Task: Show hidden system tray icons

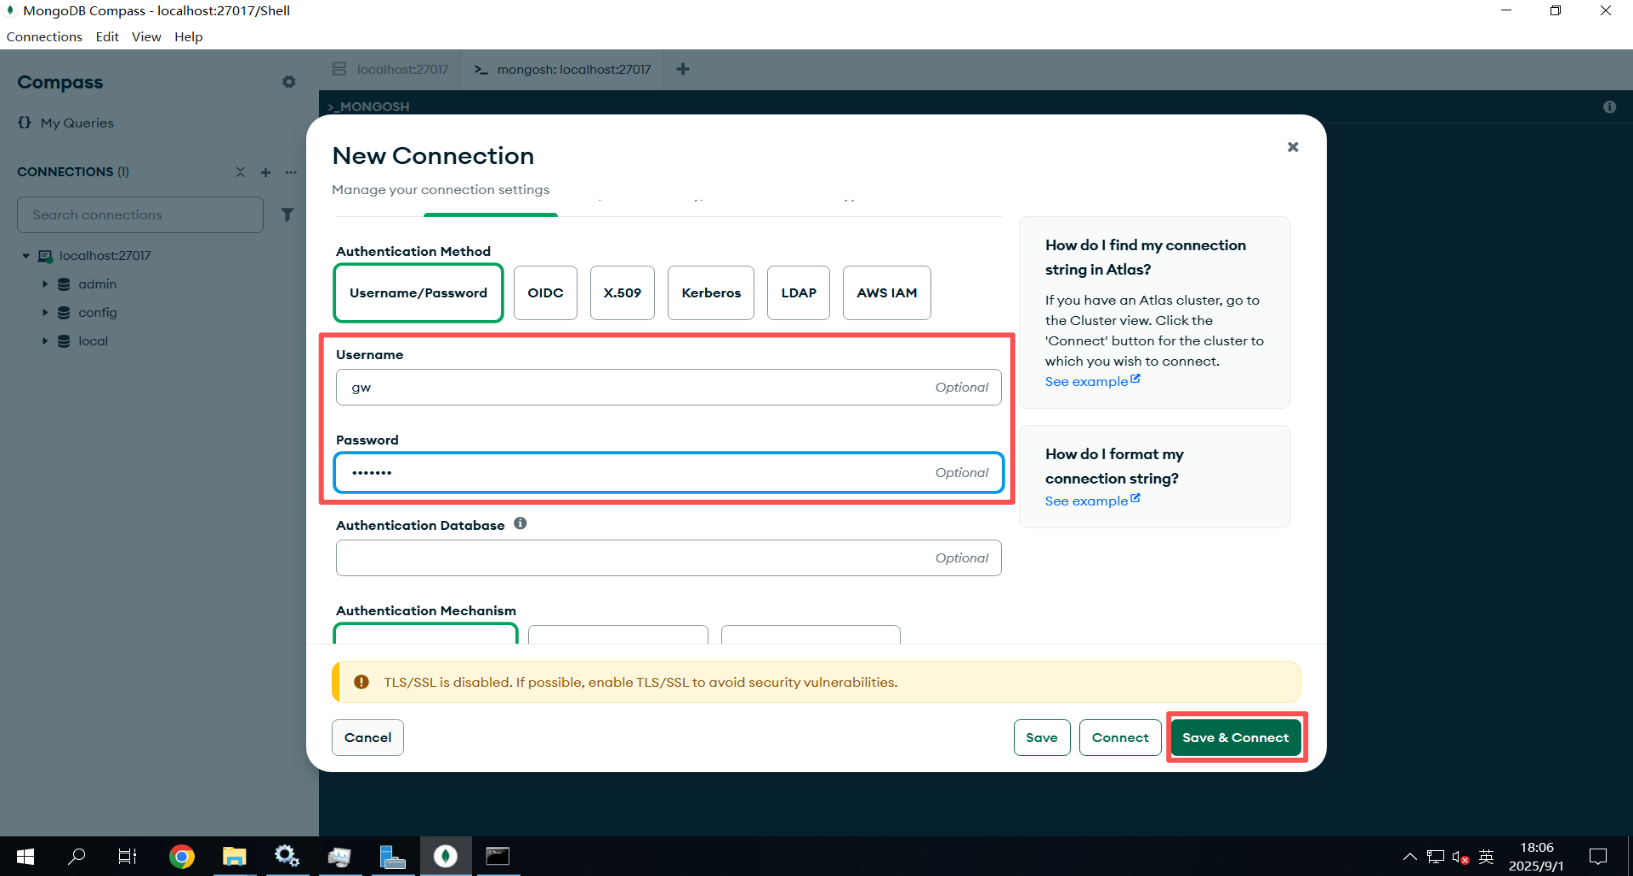Action: pos(1410,857)
